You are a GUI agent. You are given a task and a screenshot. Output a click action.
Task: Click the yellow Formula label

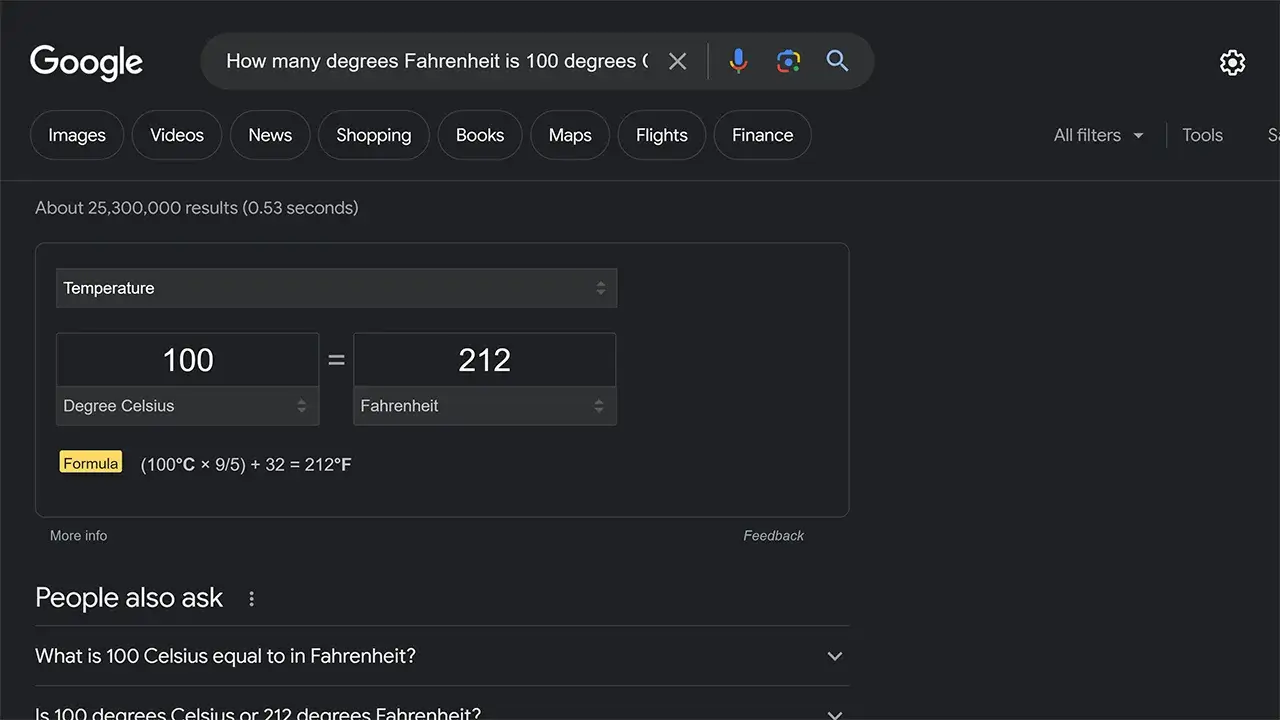coord(91,463)
